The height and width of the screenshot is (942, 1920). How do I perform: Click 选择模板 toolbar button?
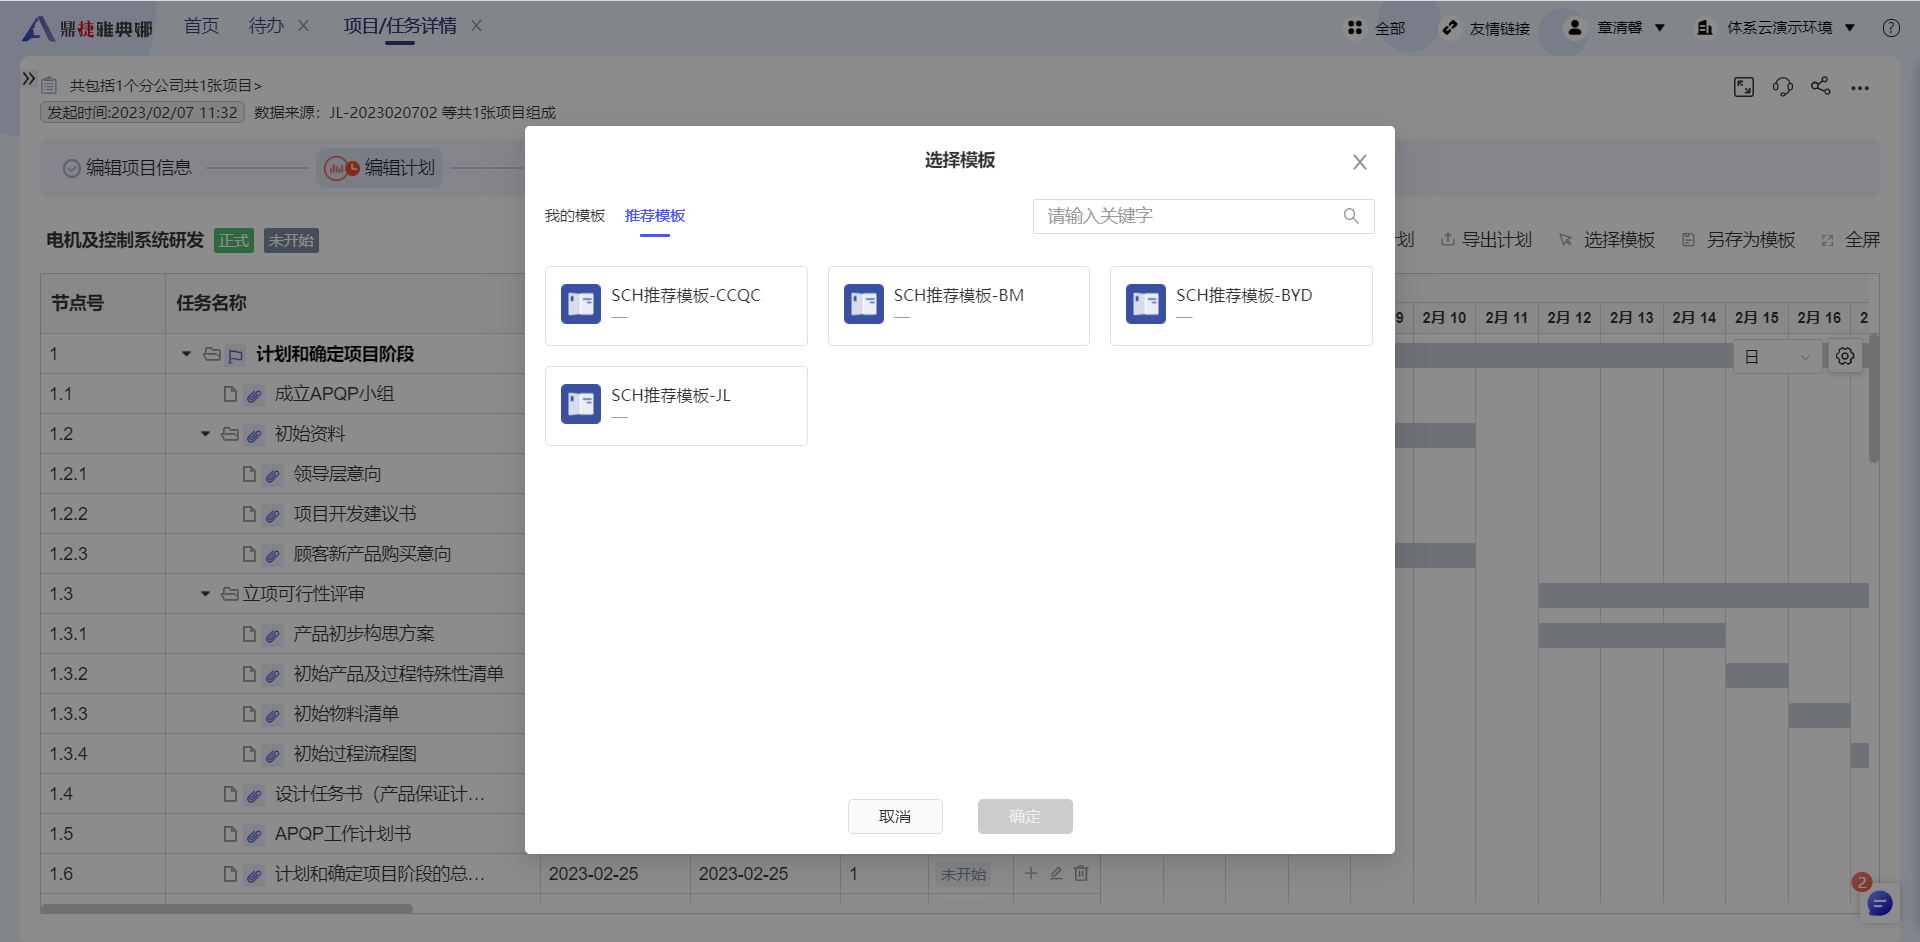click(1607, 240)
